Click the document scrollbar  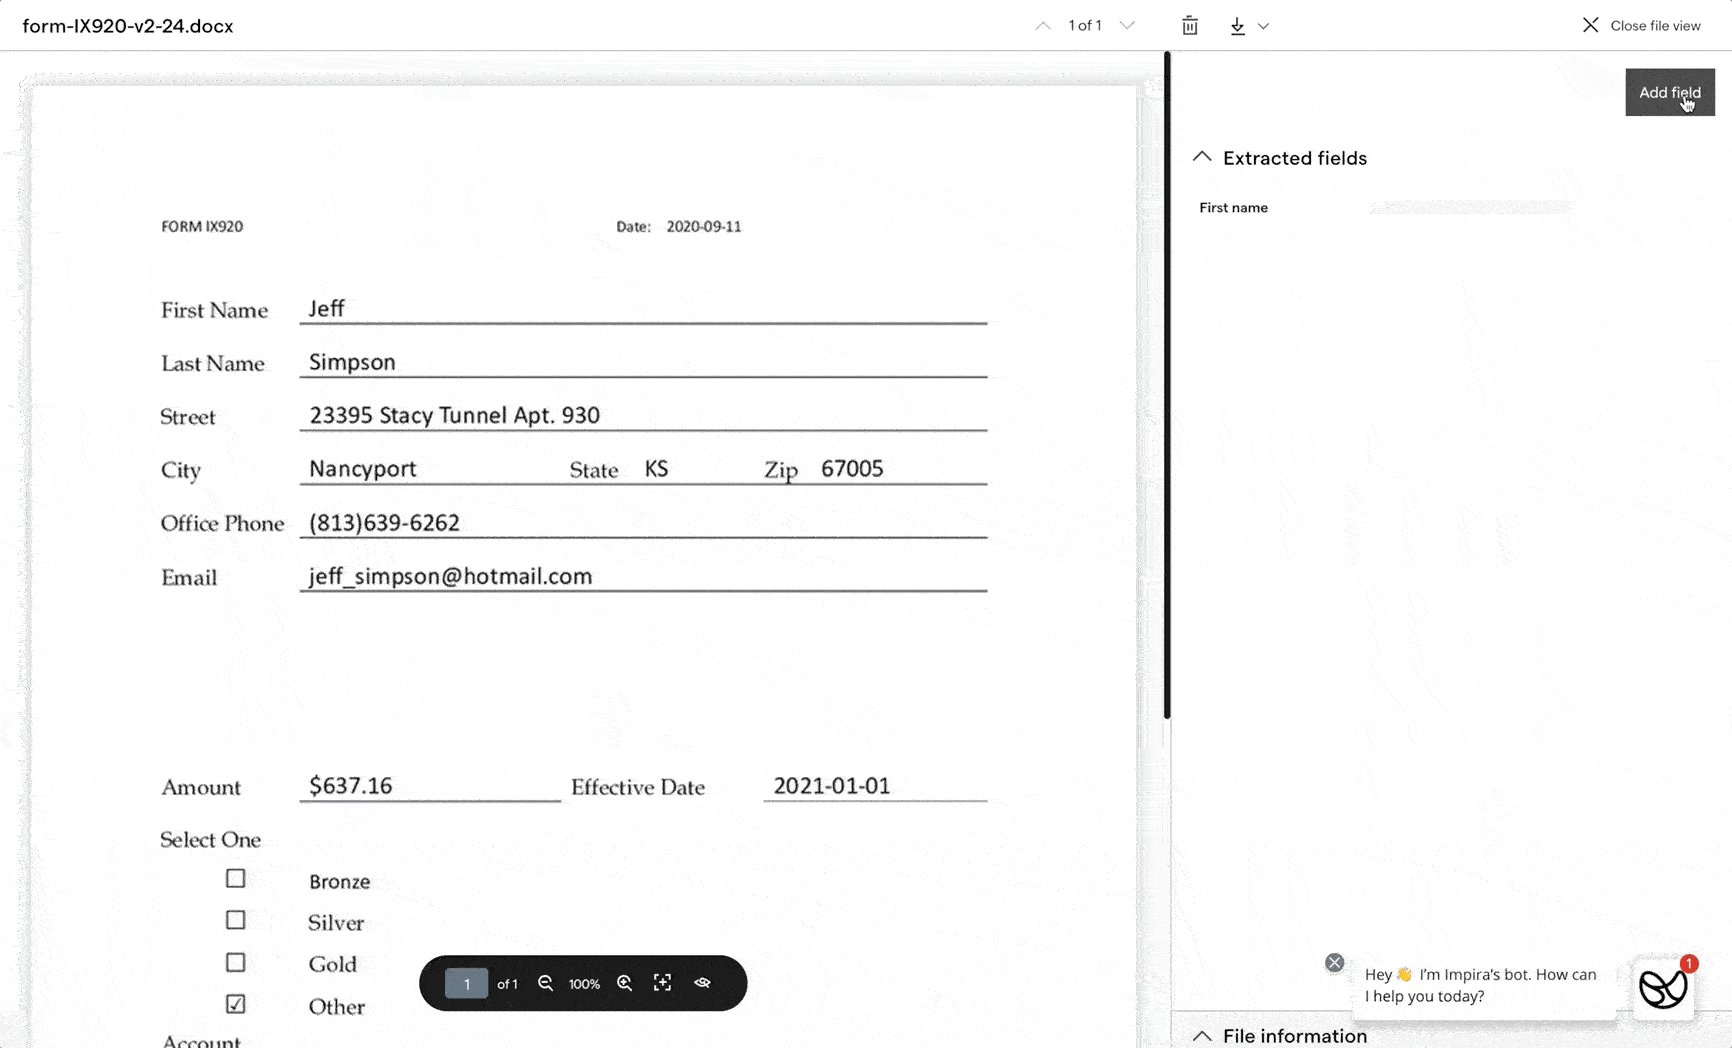tap(1167, 385)
